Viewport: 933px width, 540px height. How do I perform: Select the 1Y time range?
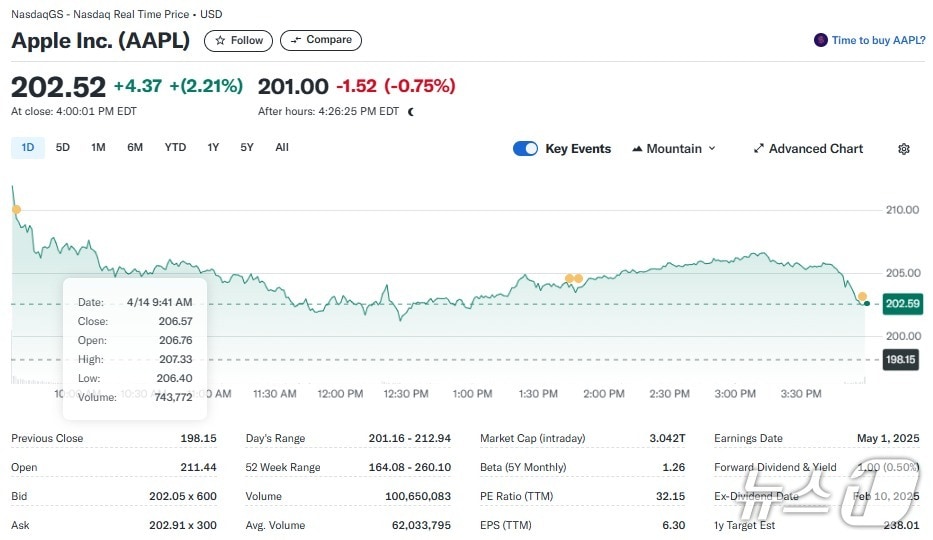[x=213, y=148]
